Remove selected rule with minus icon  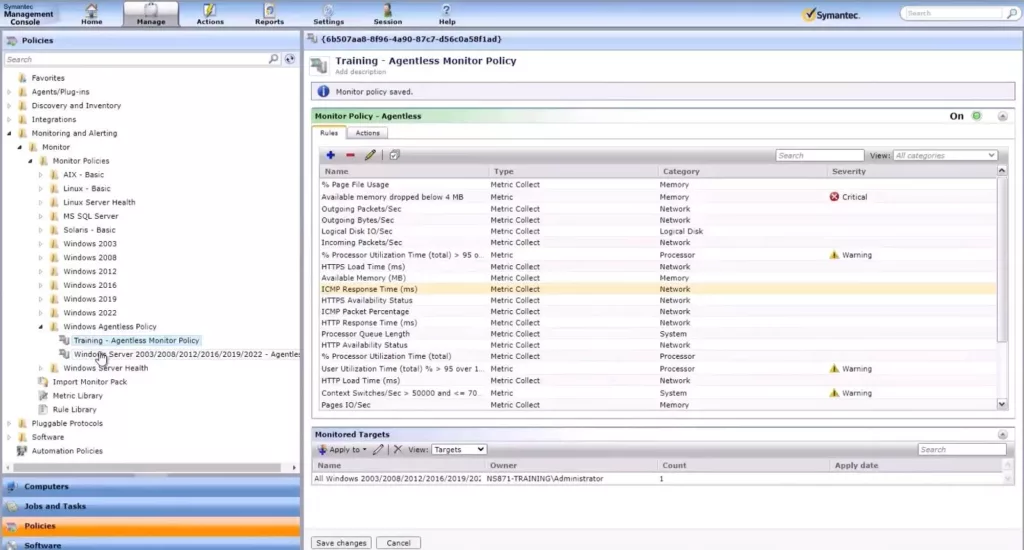[350, 155]
